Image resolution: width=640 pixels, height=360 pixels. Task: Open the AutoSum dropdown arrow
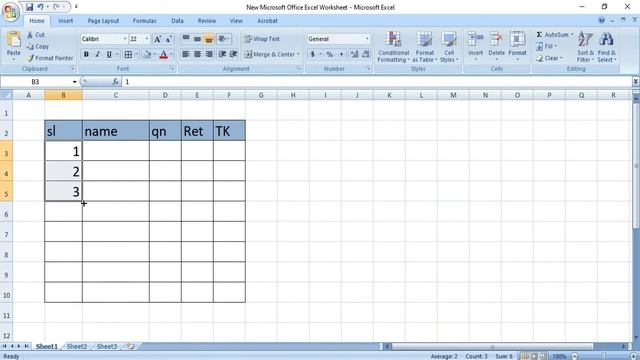coord(572,35)
